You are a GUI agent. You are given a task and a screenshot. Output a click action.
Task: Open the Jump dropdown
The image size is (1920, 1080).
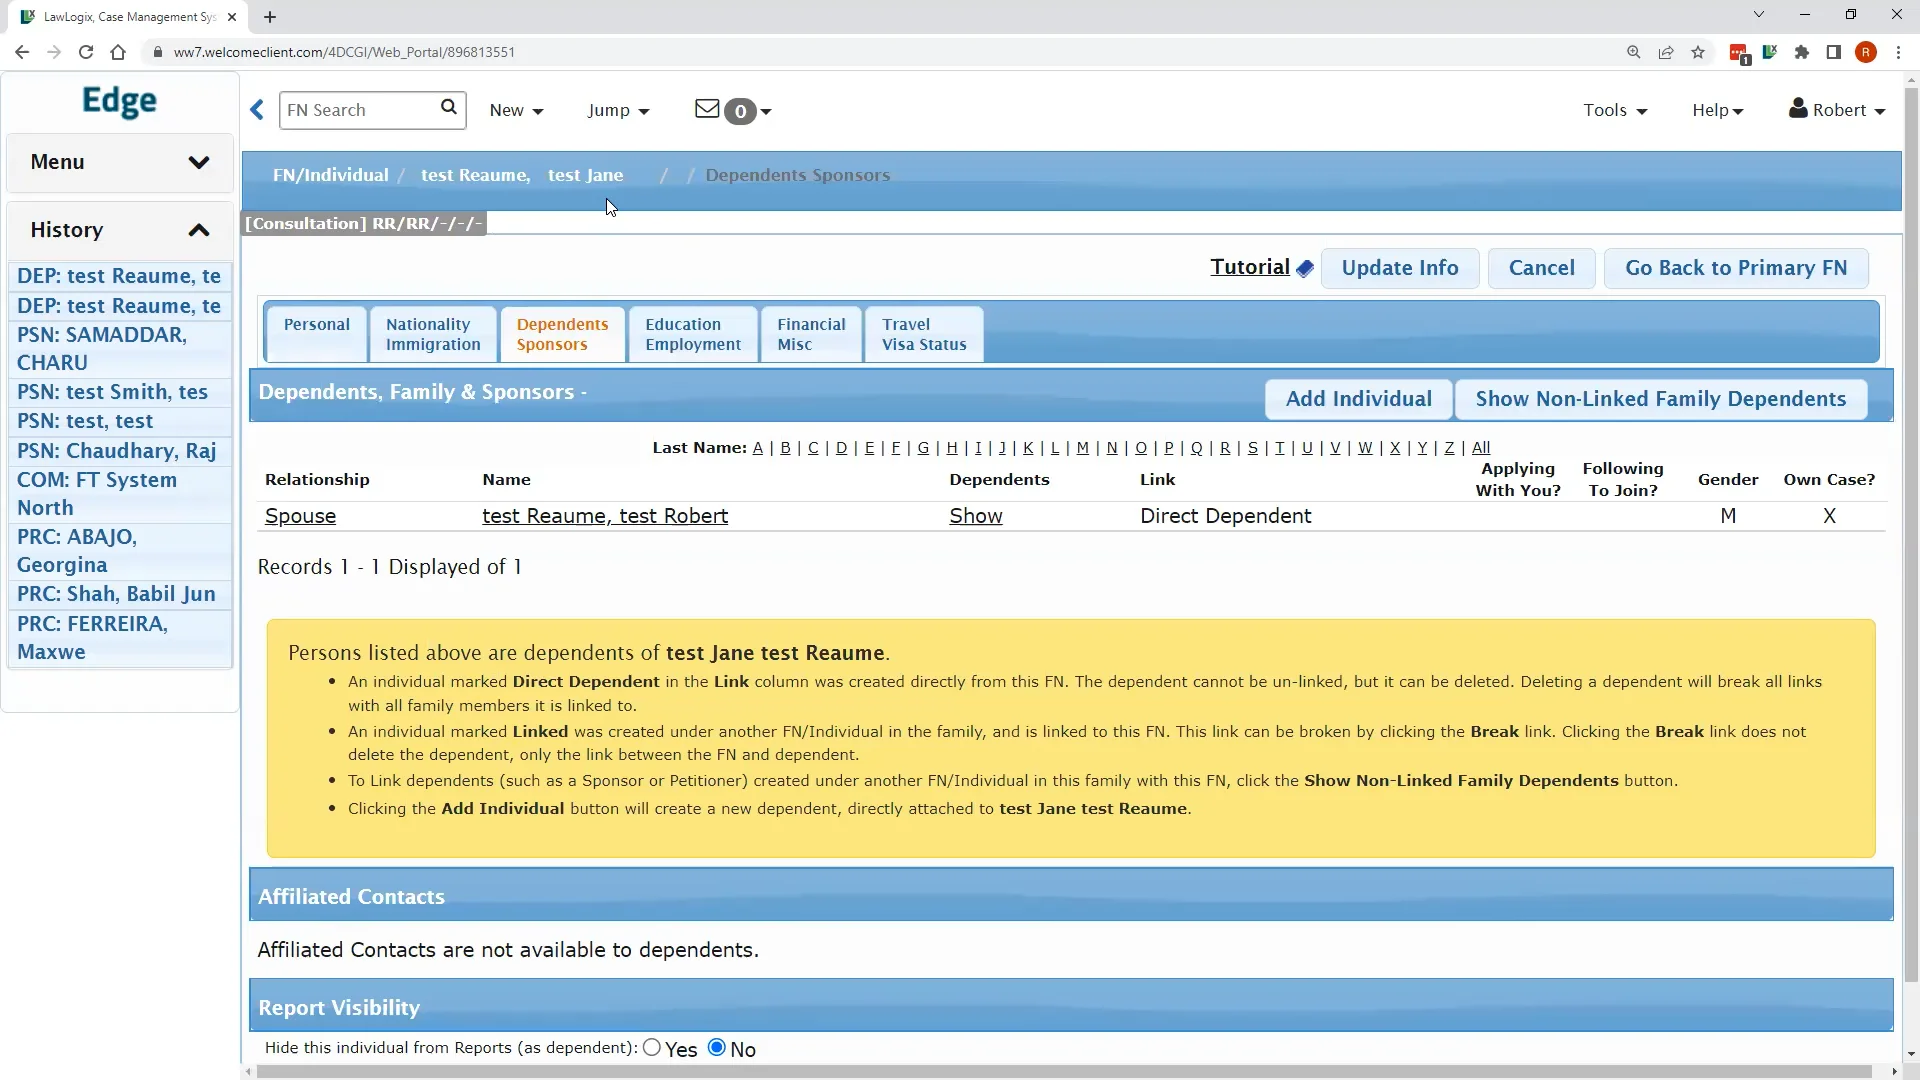[619, 110]
